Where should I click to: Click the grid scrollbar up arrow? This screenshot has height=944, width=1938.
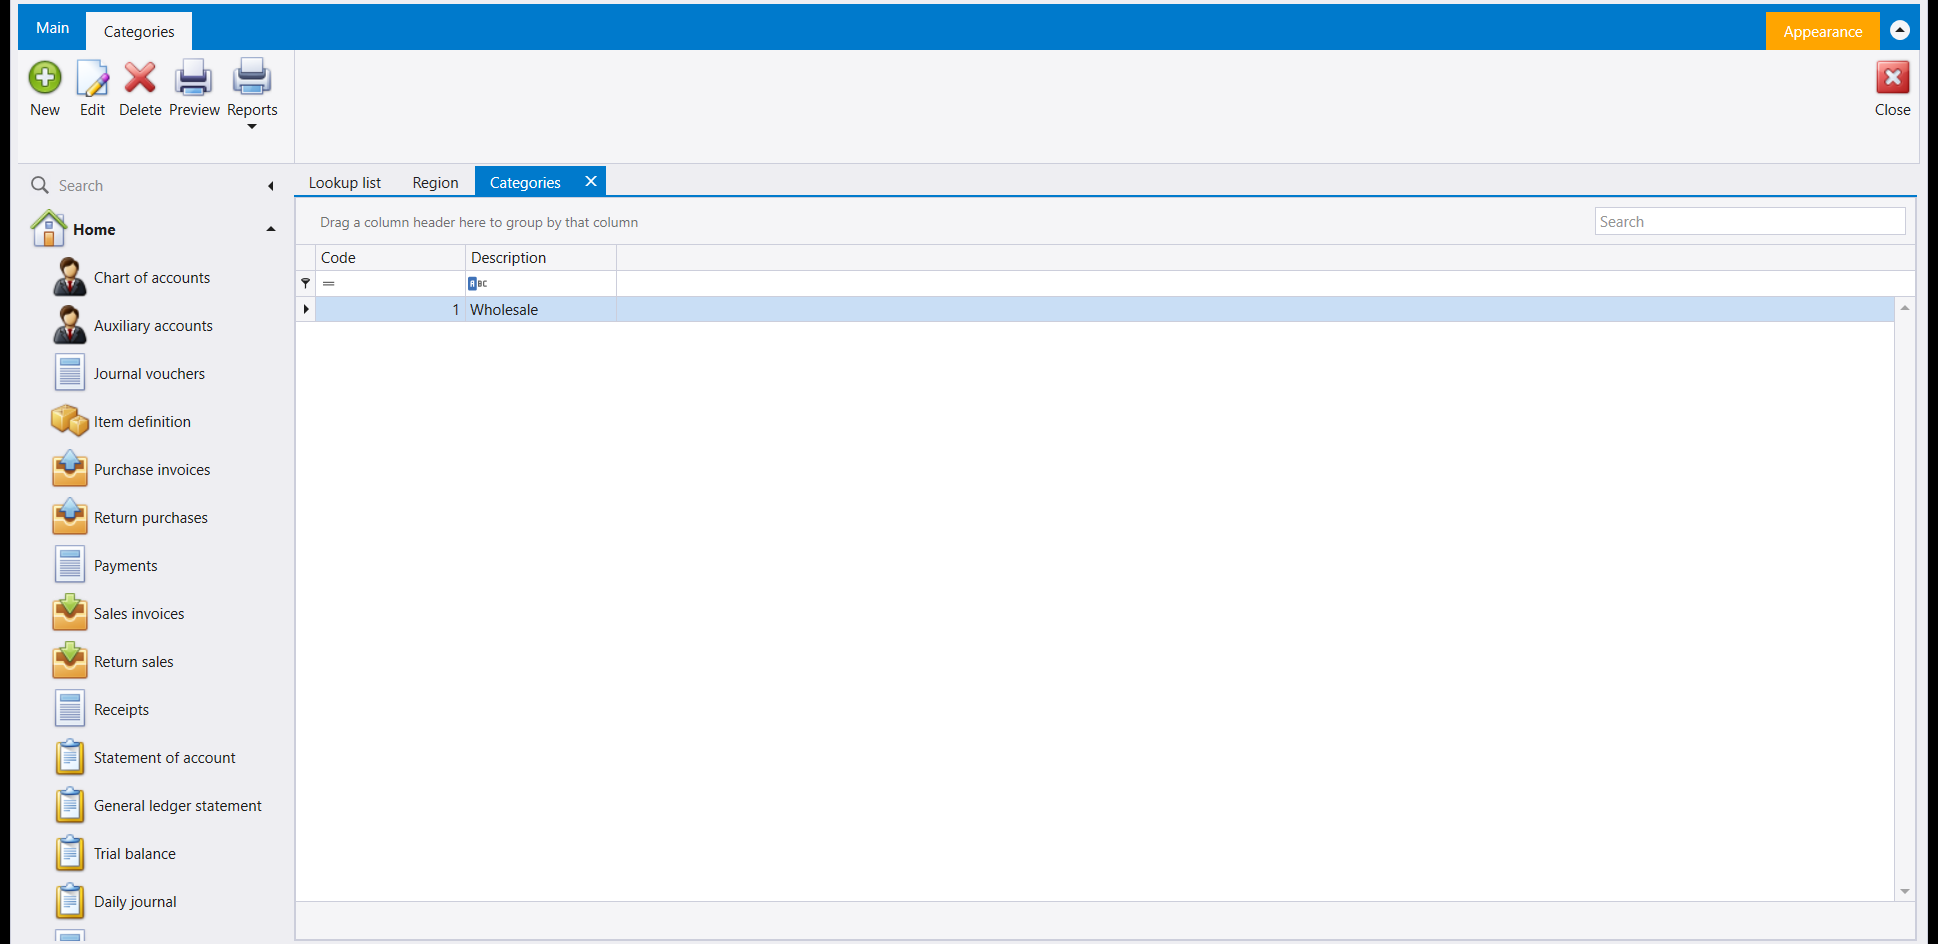click(x=1905, y=308)
